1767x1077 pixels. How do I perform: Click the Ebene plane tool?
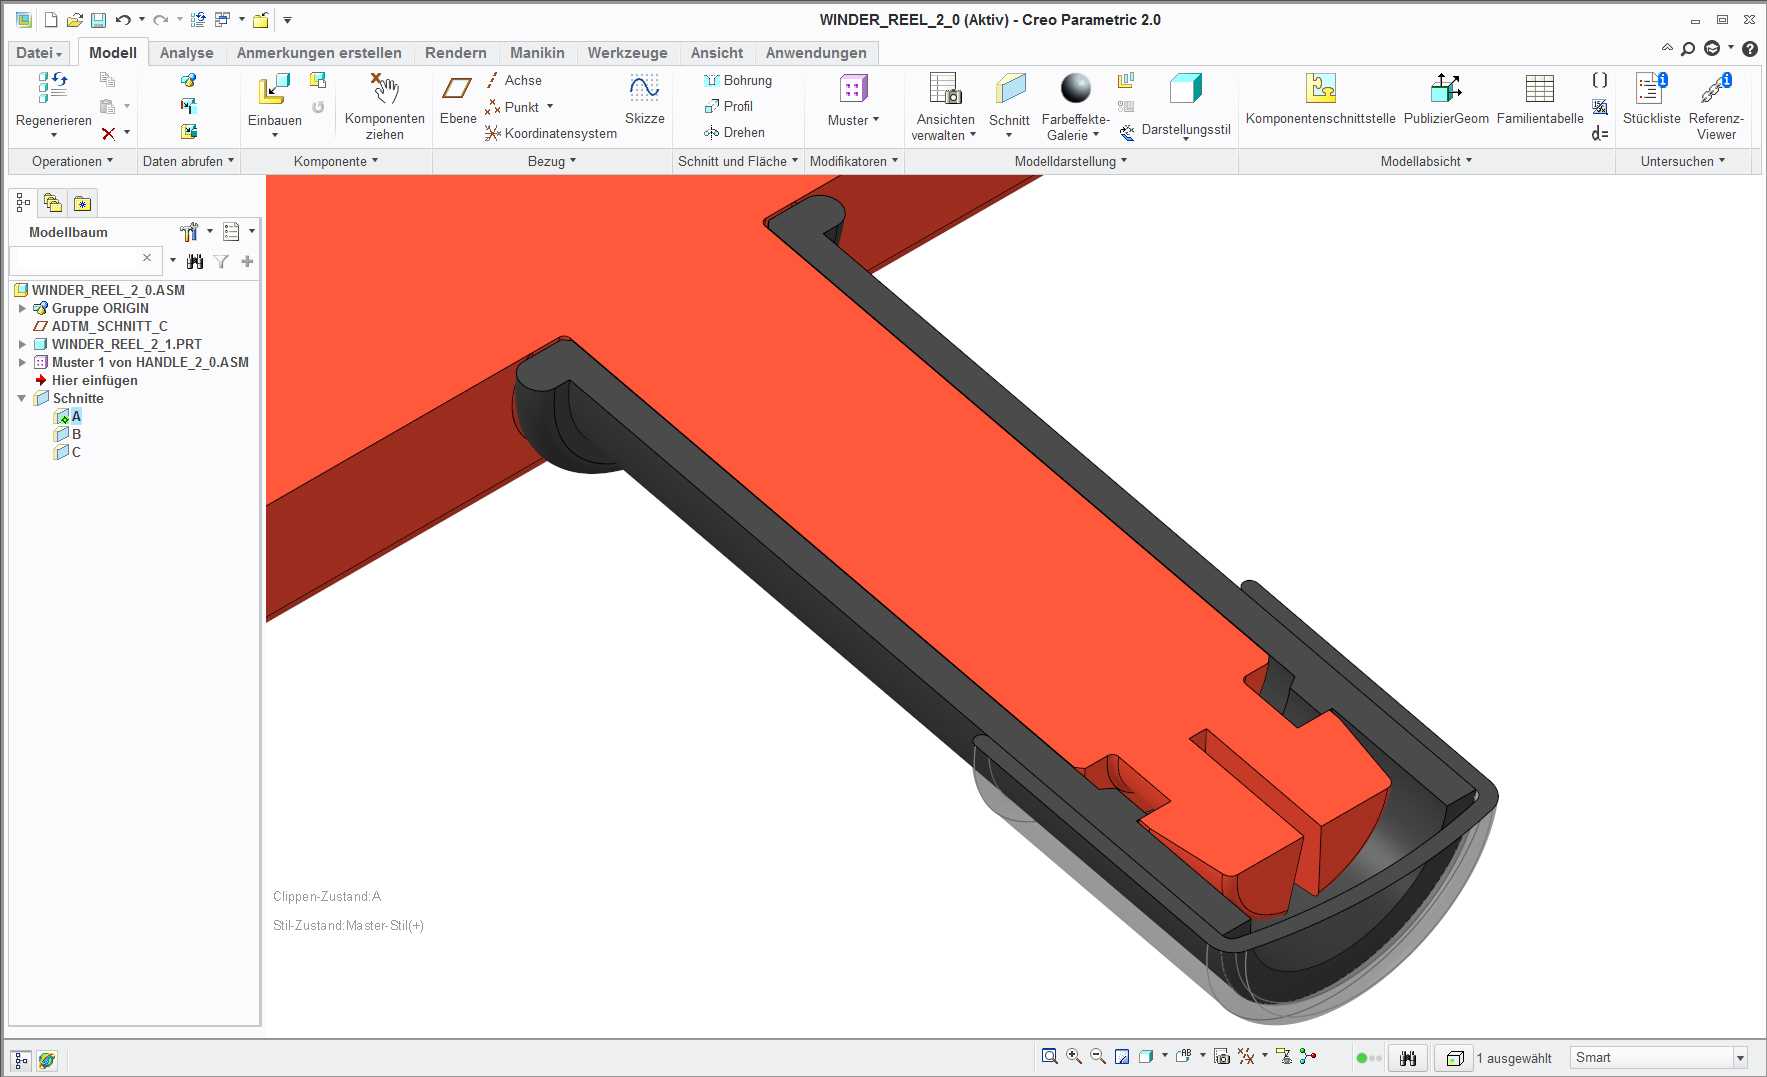[457, 89]
